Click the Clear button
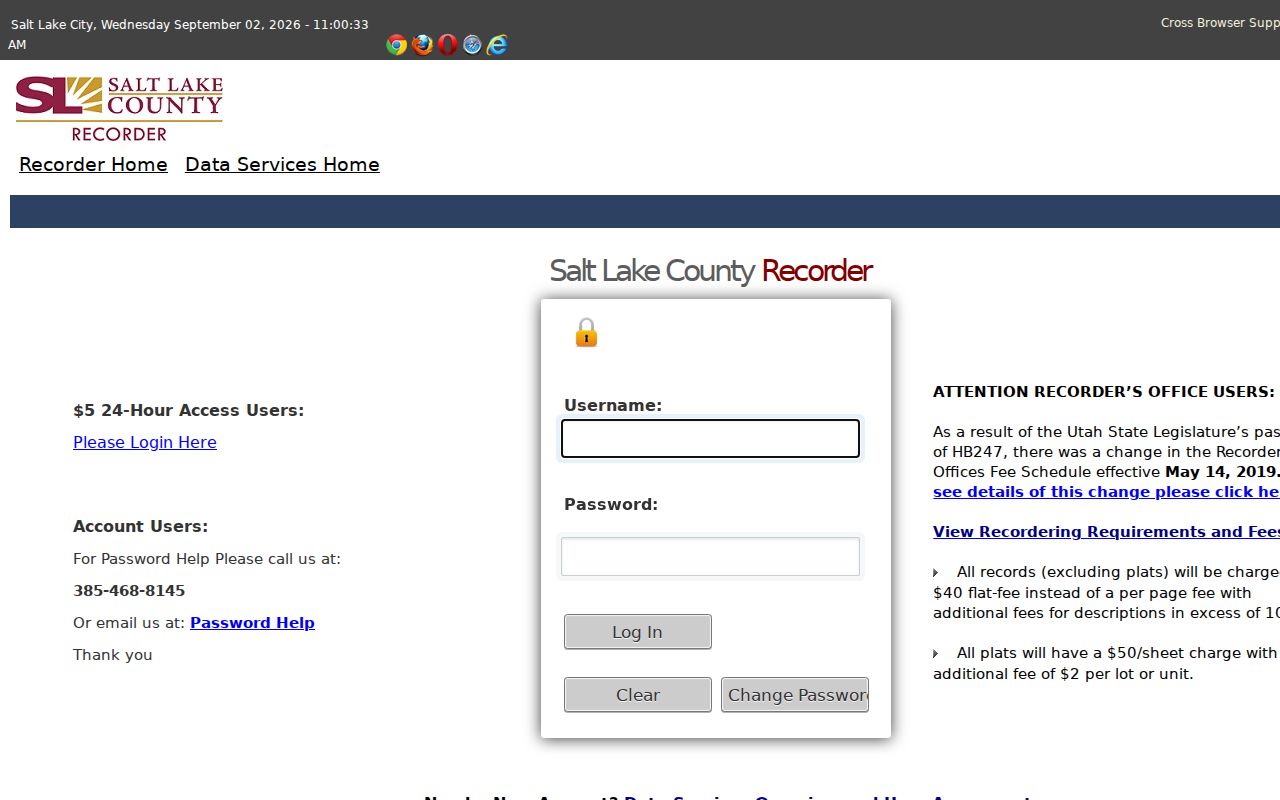The image size is (1280, 800). pyautogui.click(x=638, y=695)
